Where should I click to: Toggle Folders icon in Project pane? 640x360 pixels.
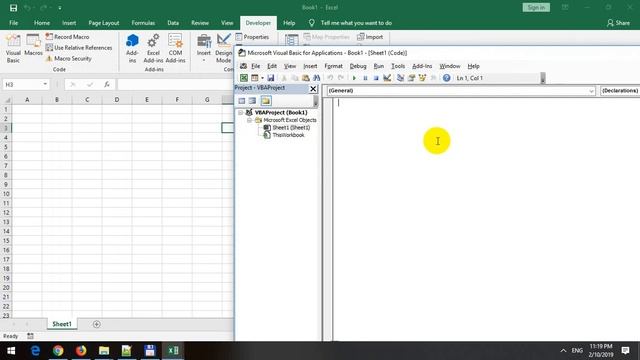point(266,100)
